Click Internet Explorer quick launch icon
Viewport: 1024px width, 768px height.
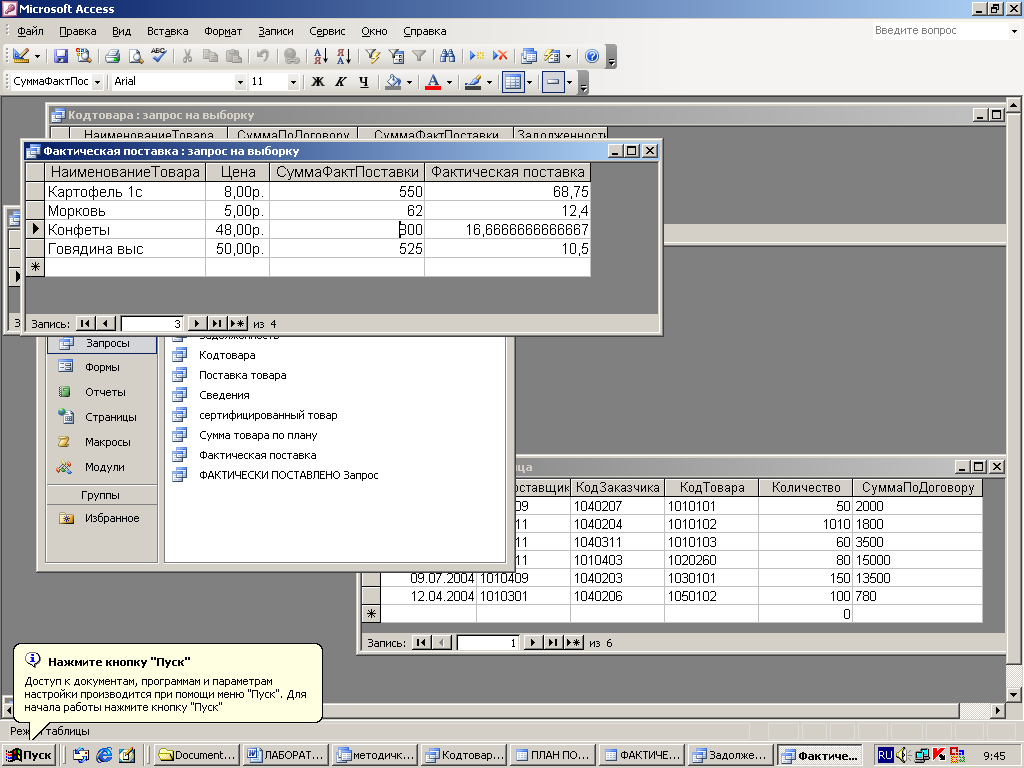104,755
